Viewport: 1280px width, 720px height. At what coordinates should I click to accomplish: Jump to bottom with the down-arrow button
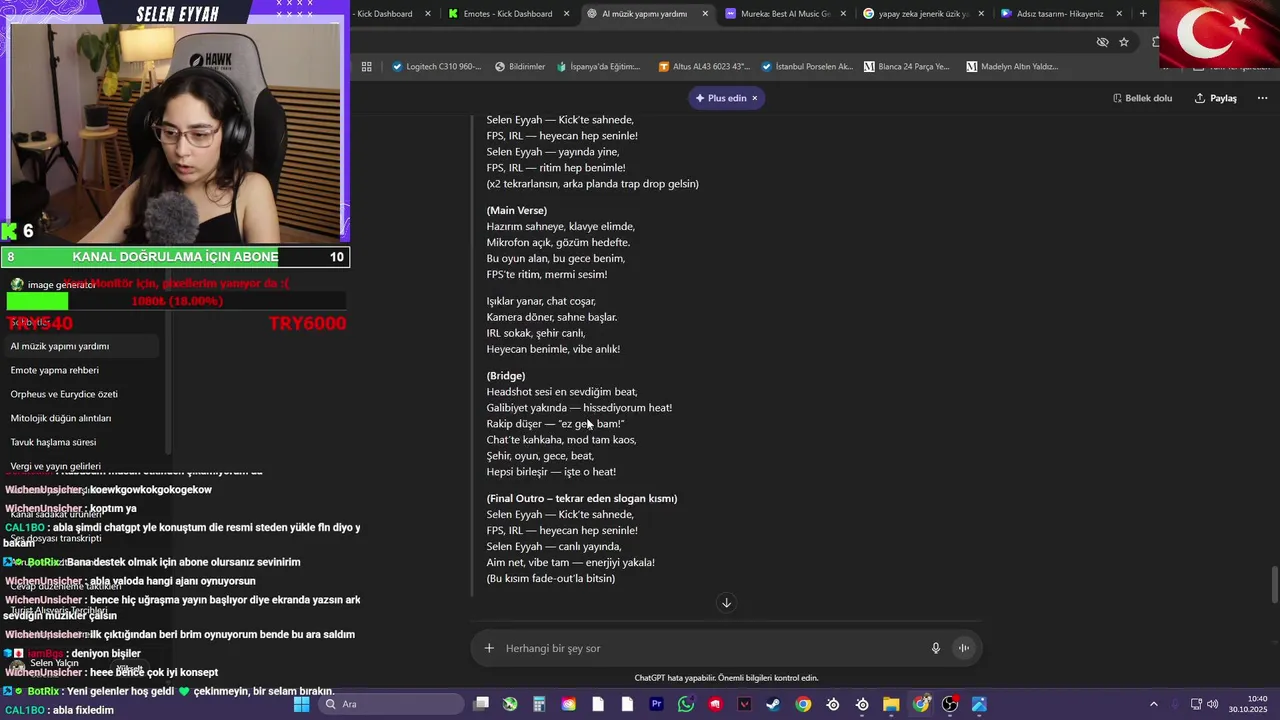click(x=727, y=602)
